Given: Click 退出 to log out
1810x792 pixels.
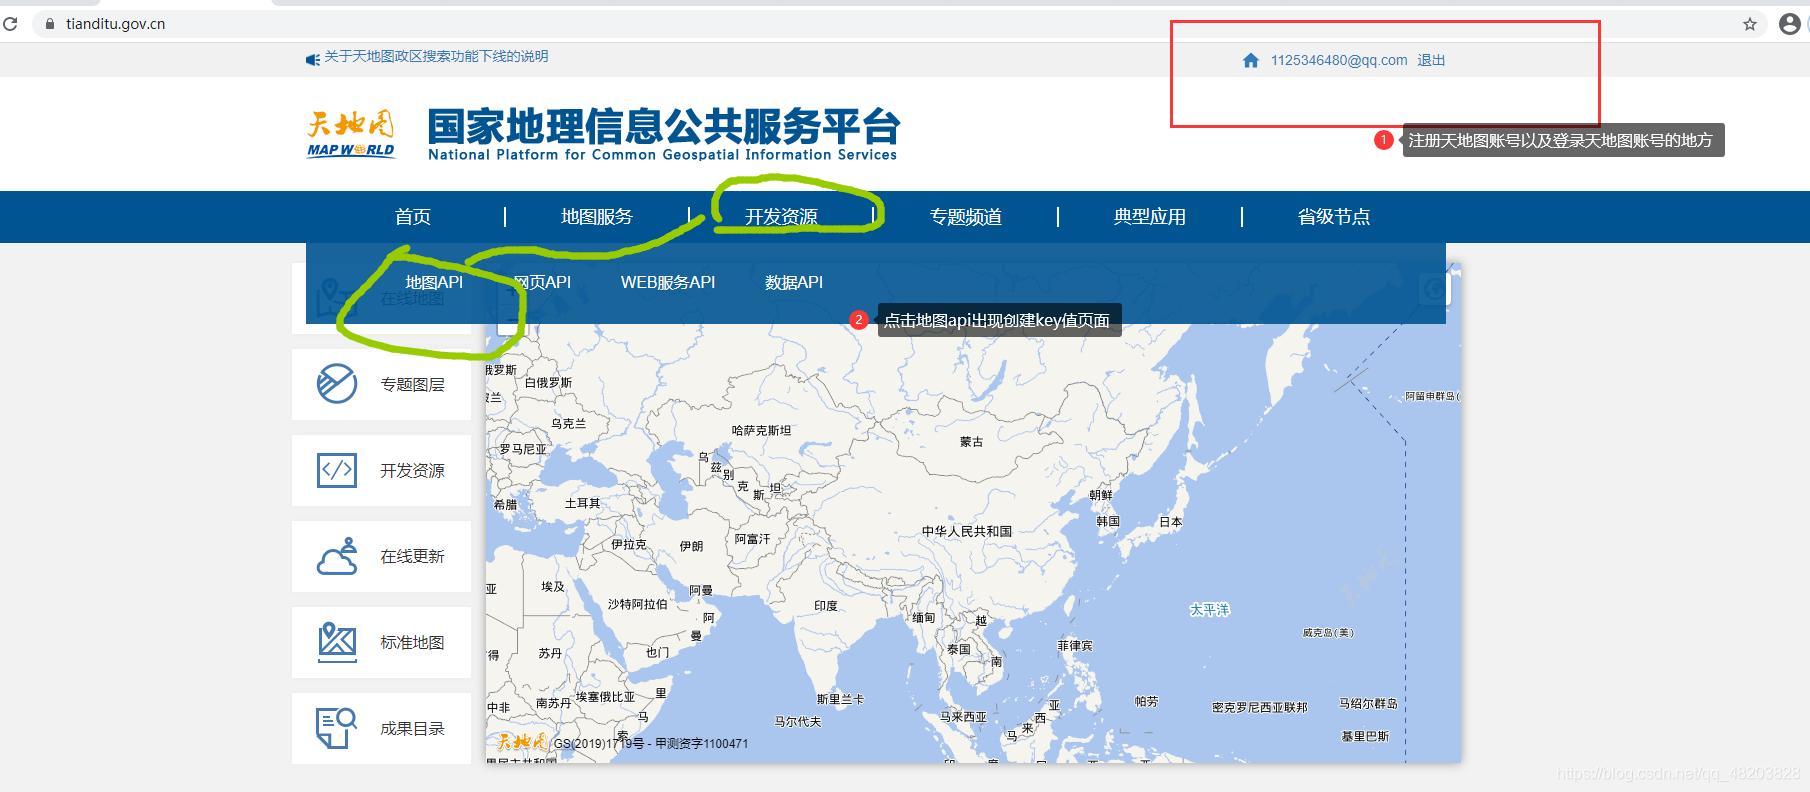Looking at the screenshot, I should (1431, 60).
